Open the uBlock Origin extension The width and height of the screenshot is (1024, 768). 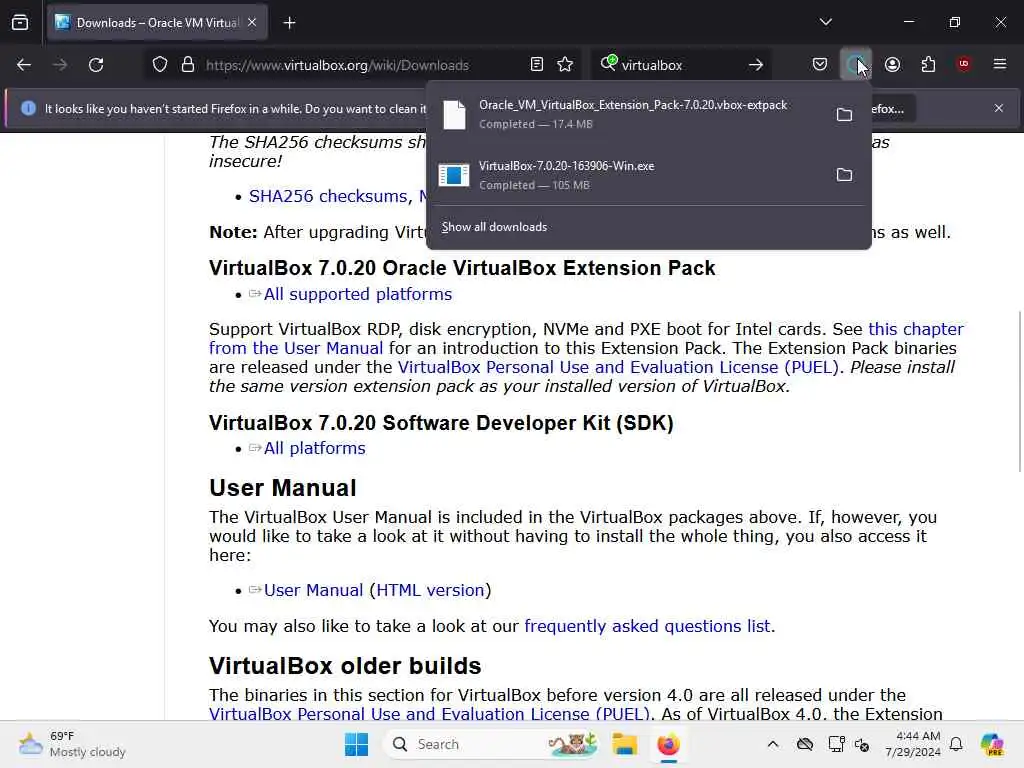[963, 64]
